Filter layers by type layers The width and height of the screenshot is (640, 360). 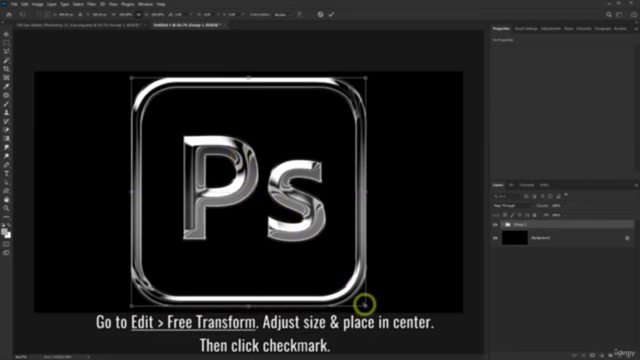coord(542,196)
